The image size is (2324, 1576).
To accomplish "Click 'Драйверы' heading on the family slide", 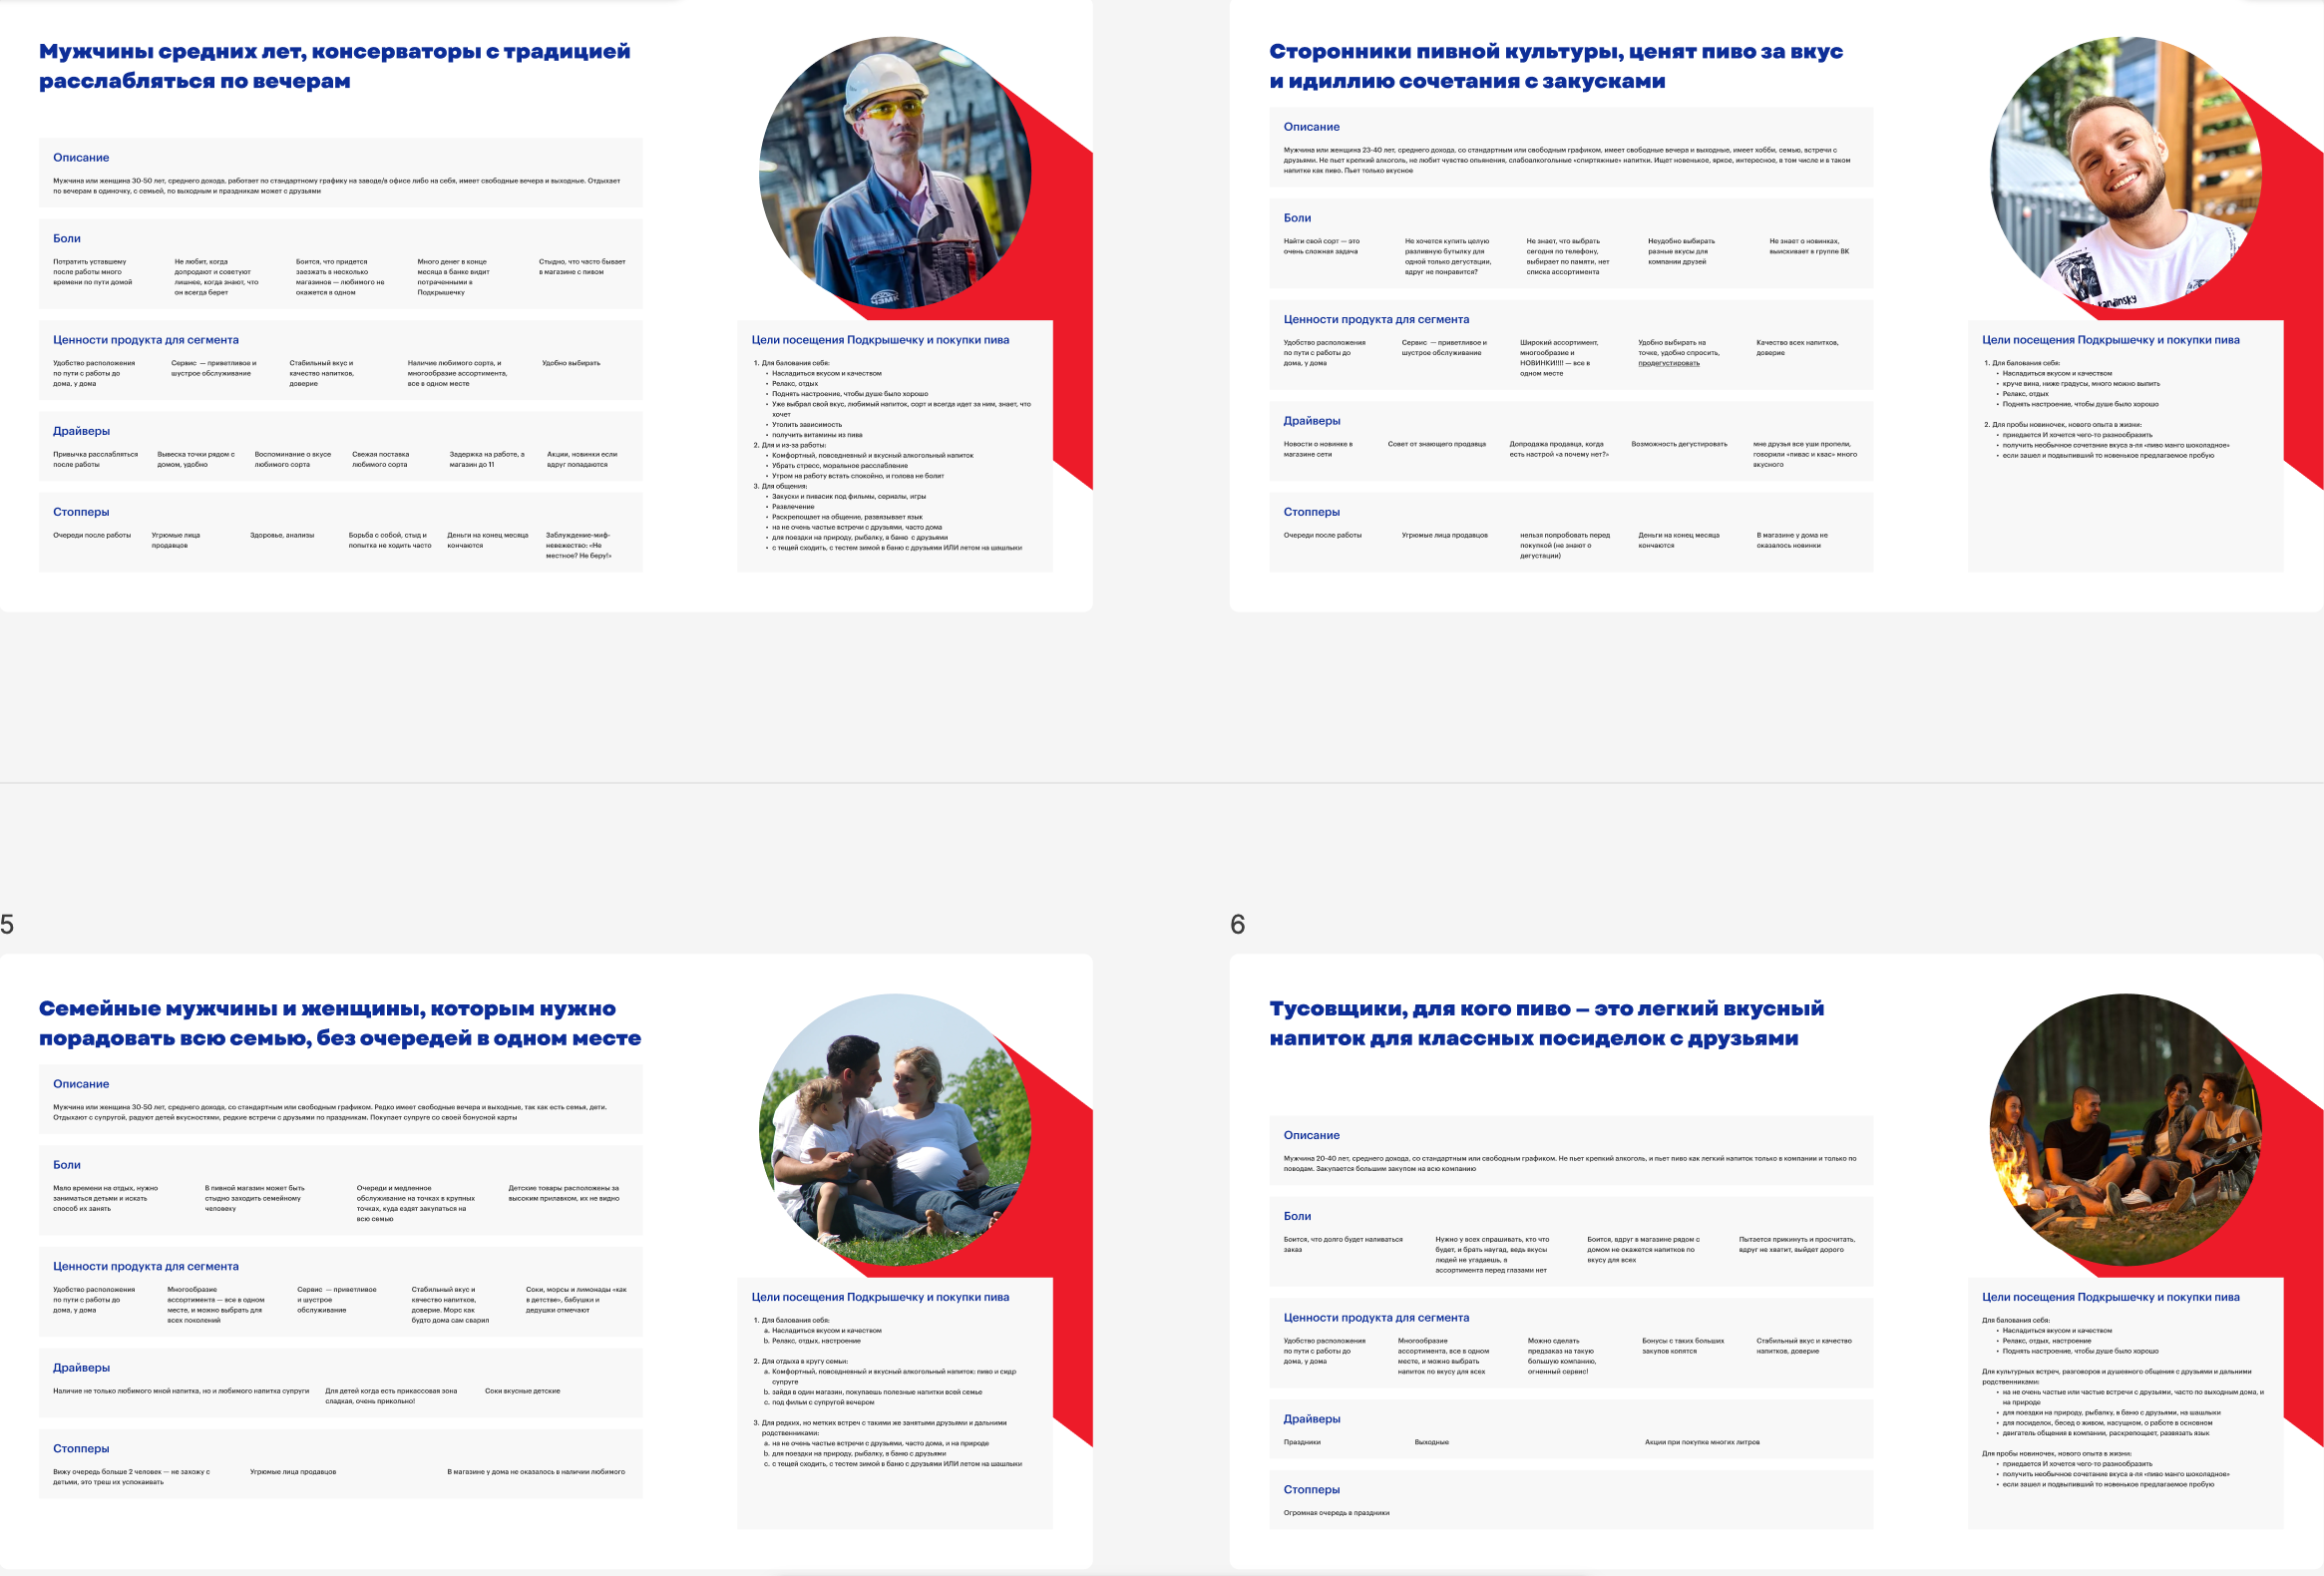I will [81, 1368].
